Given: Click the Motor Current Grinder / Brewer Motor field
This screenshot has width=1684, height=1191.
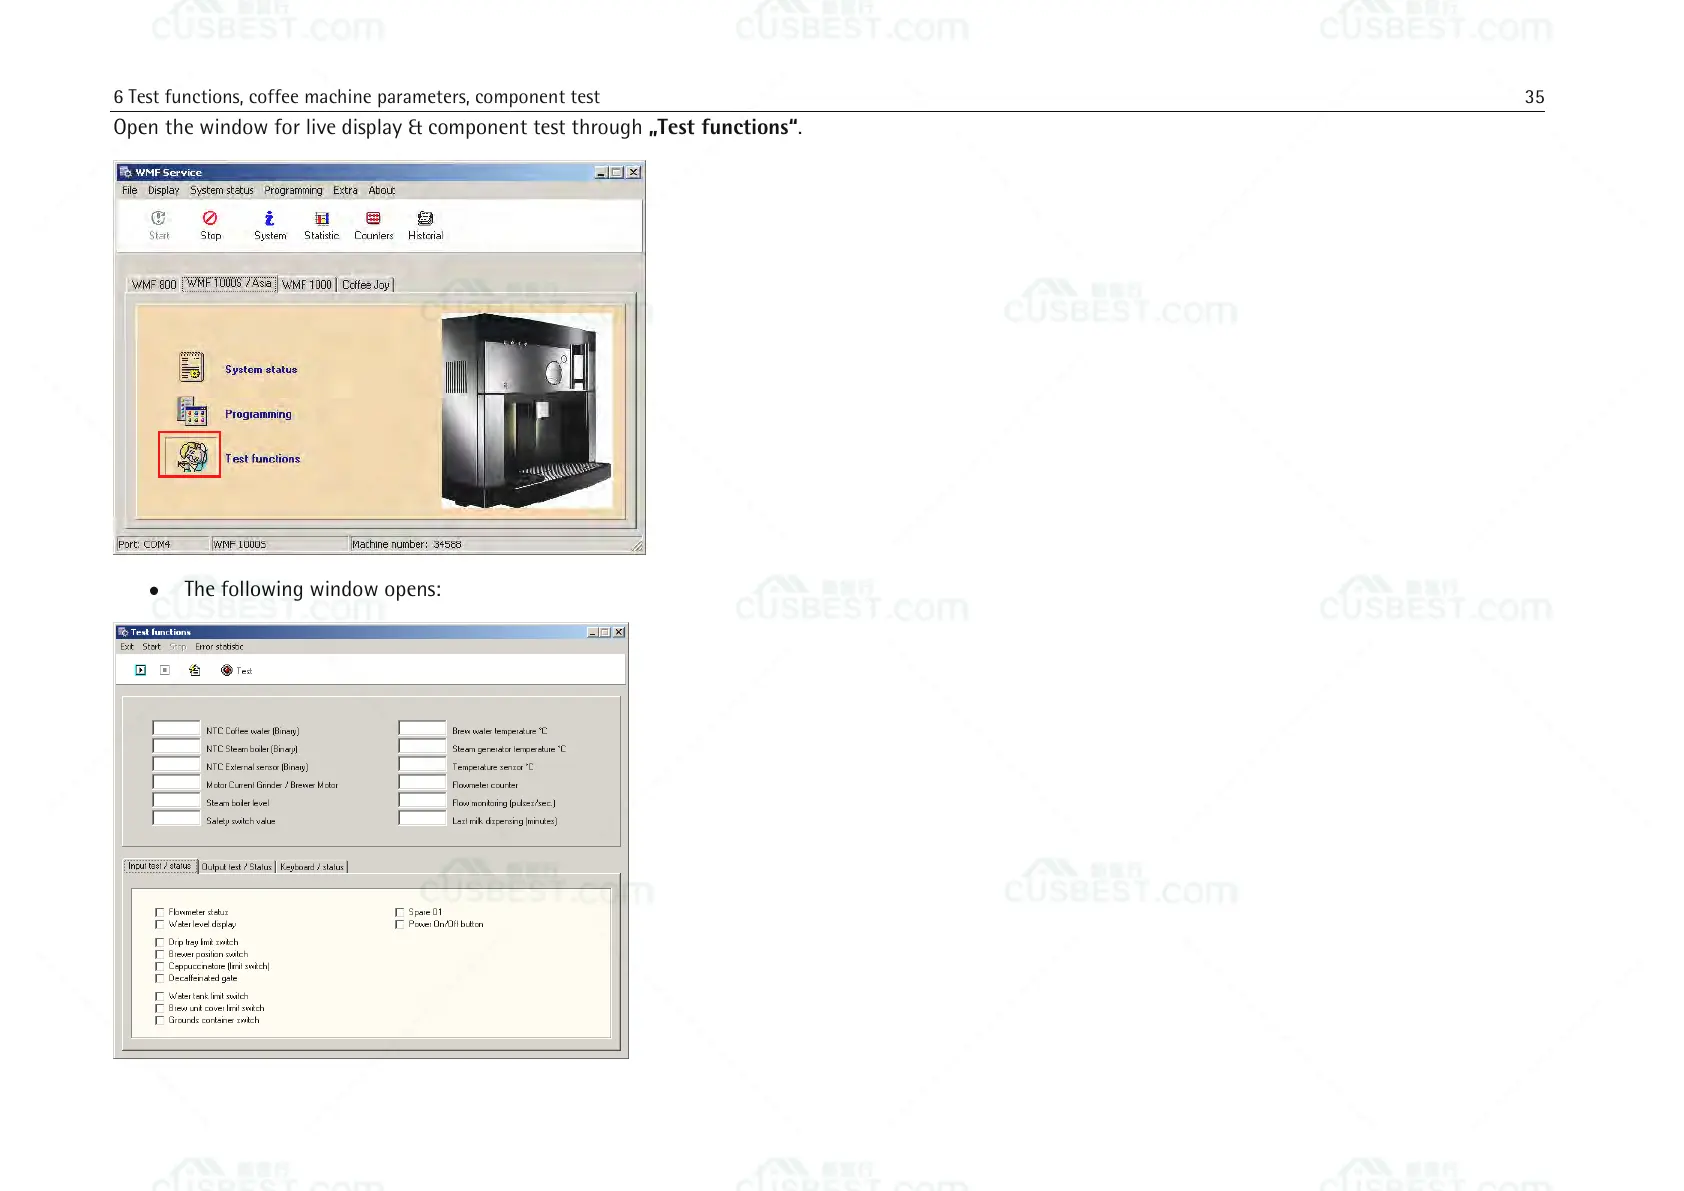Looking at the screenshot, I should click(177, 783).
